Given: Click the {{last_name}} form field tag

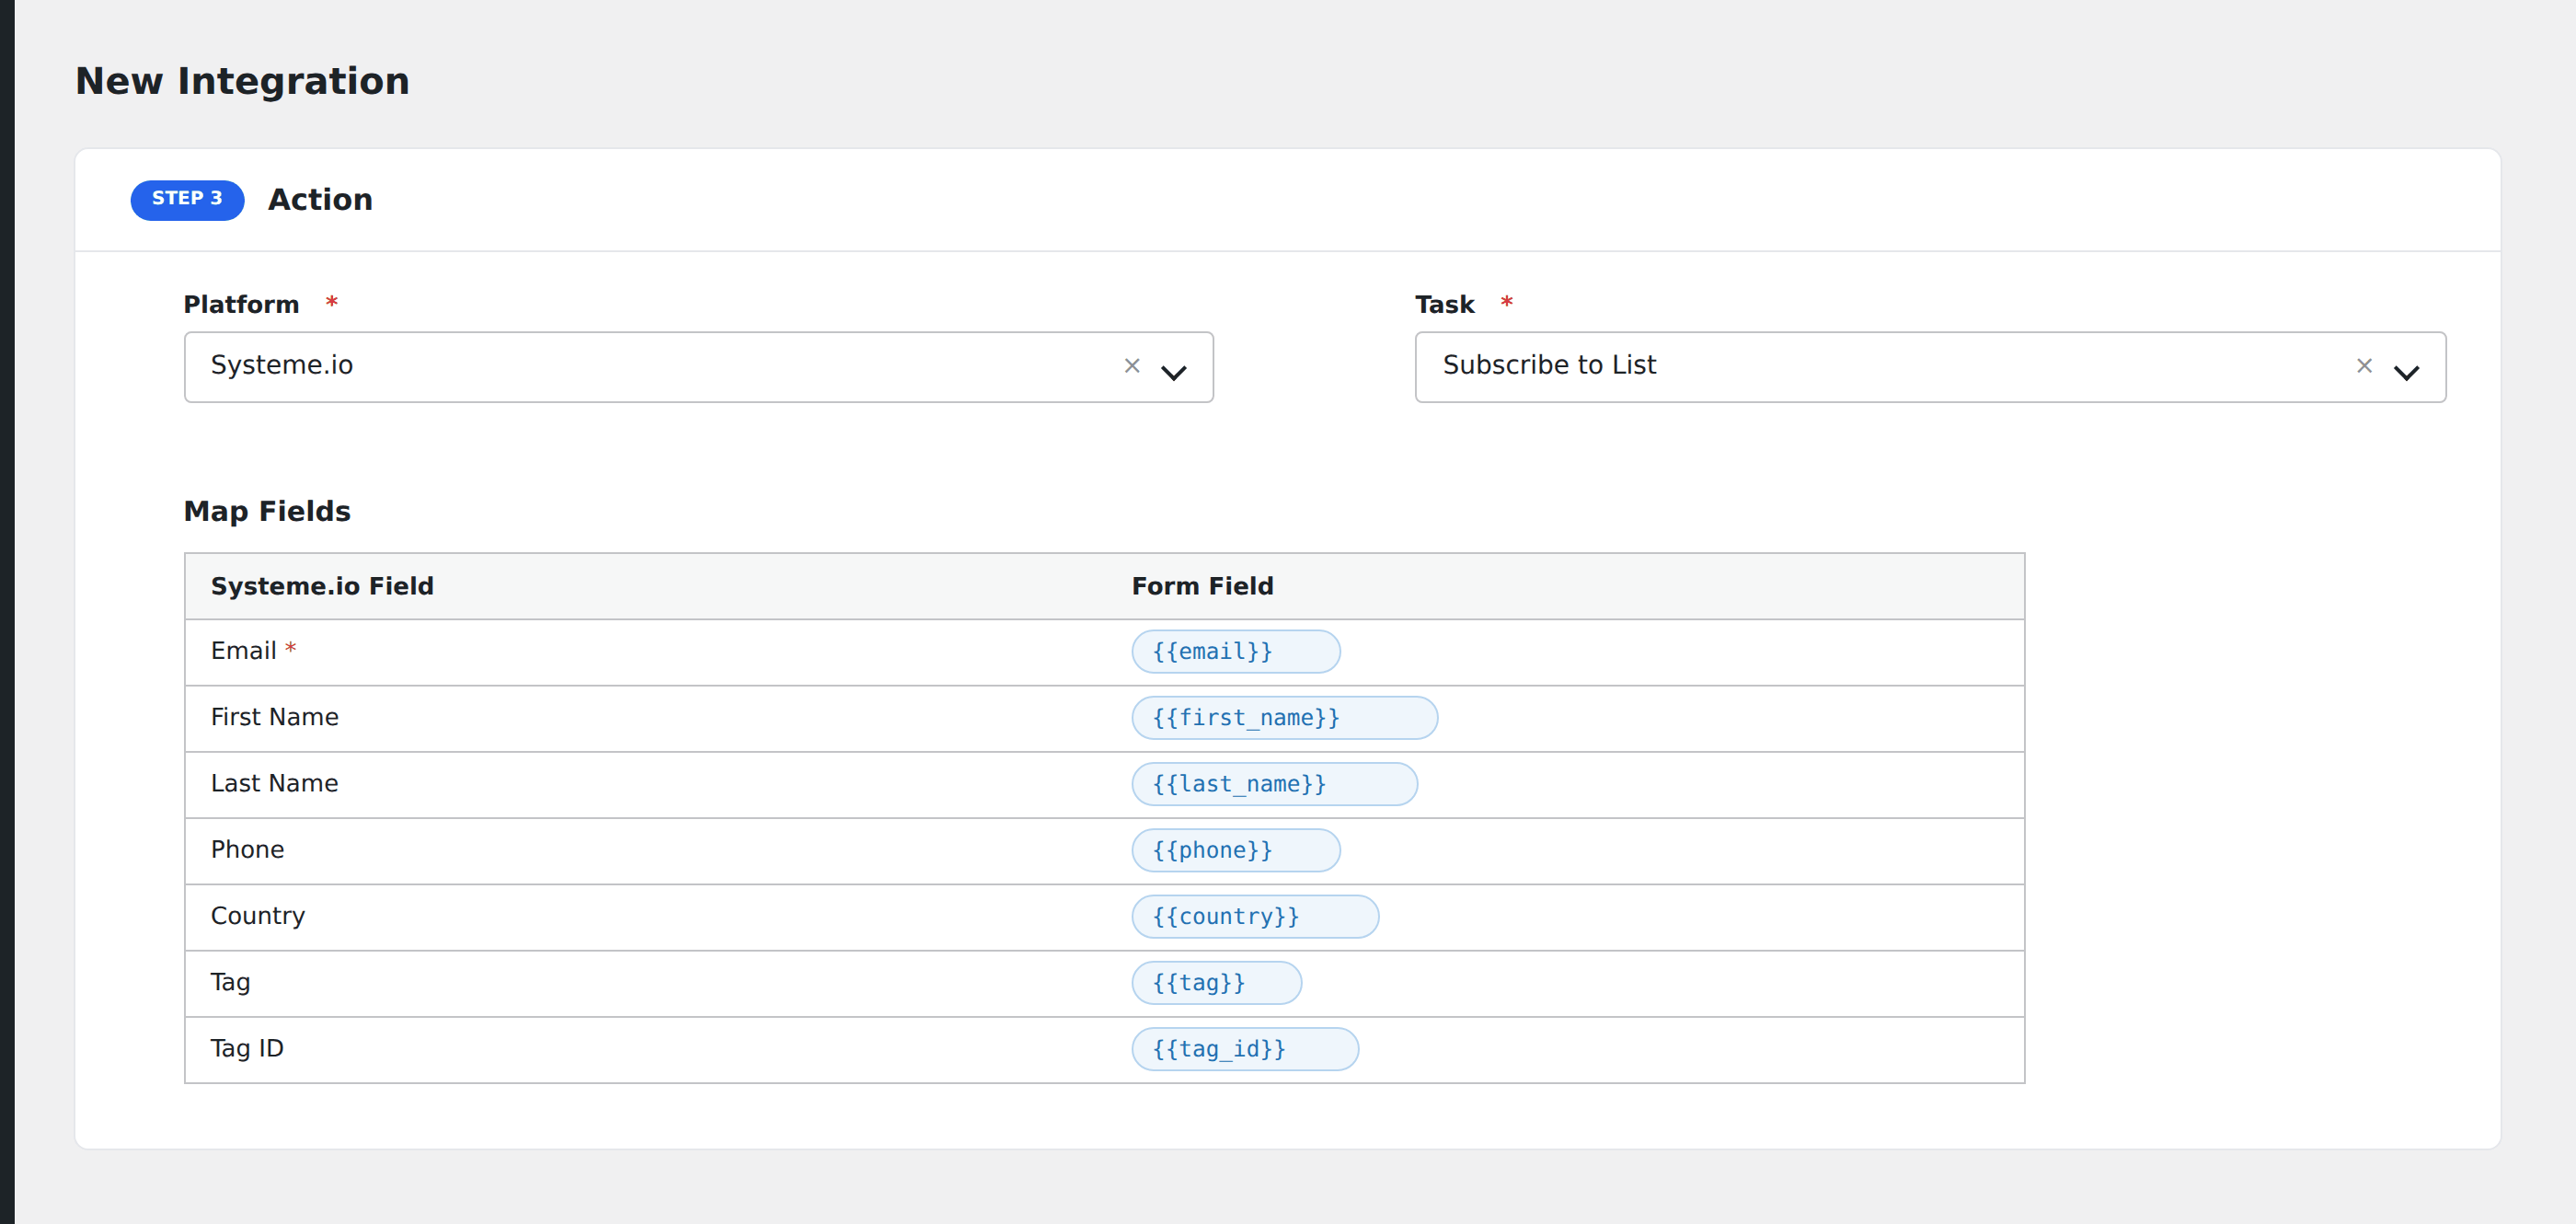Looking at the screenshot, I should 1275,784.
